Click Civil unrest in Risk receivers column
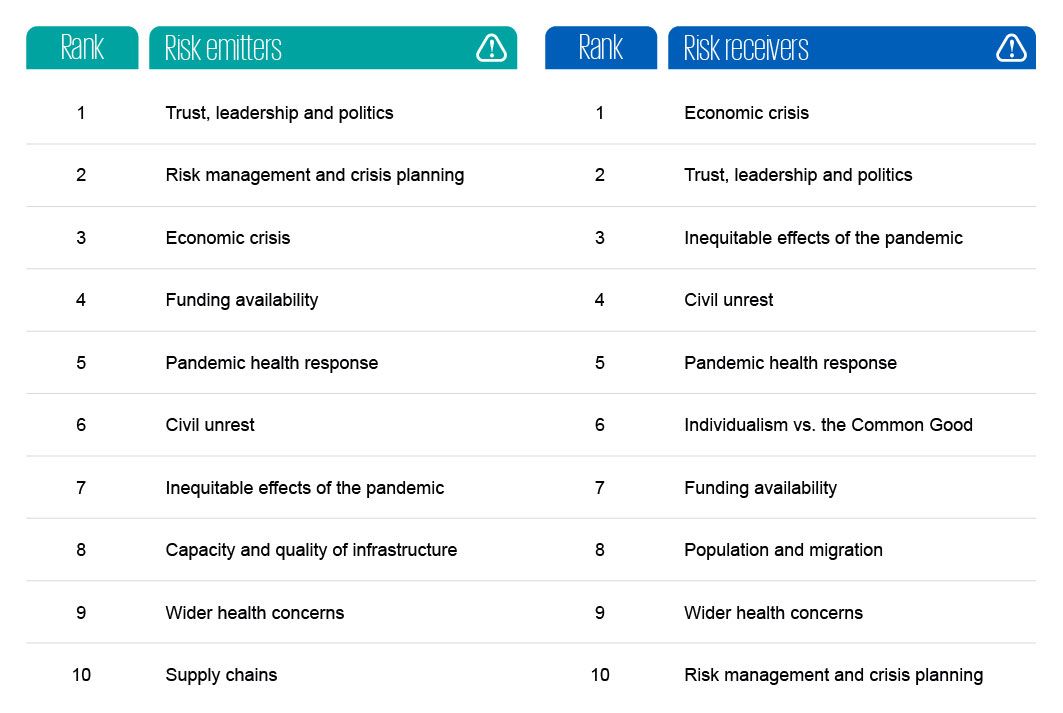This screenshot has width=1063, height=713. [x=728, y=300]
